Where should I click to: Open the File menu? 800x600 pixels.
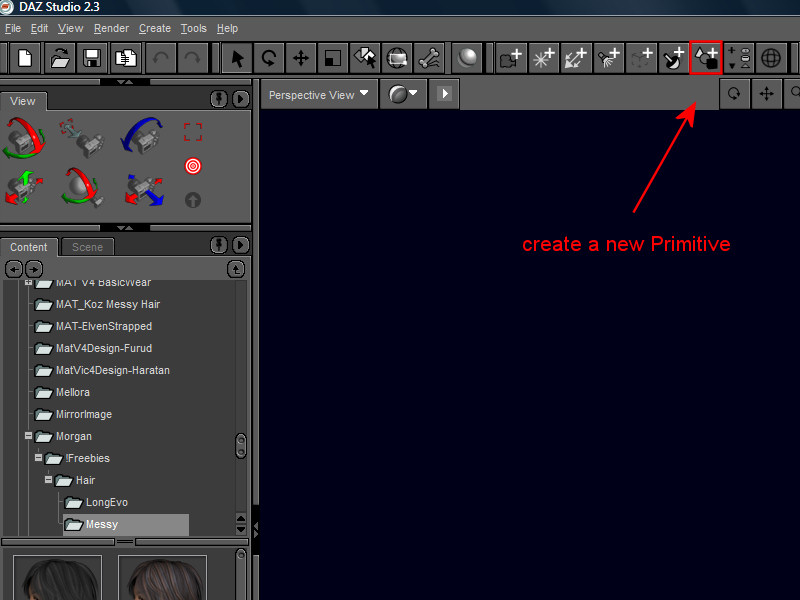click(x=13, y=29)
